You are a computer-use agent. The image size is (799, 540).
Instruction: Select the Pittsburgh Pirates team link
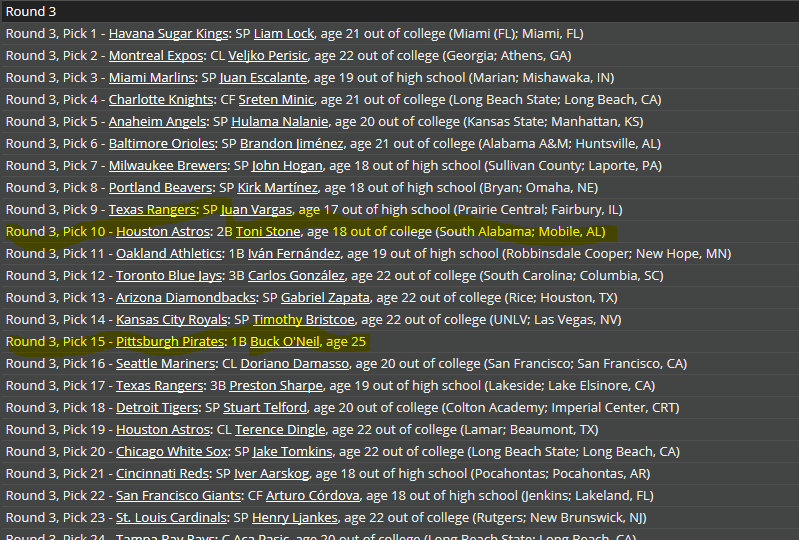point(170,341)
